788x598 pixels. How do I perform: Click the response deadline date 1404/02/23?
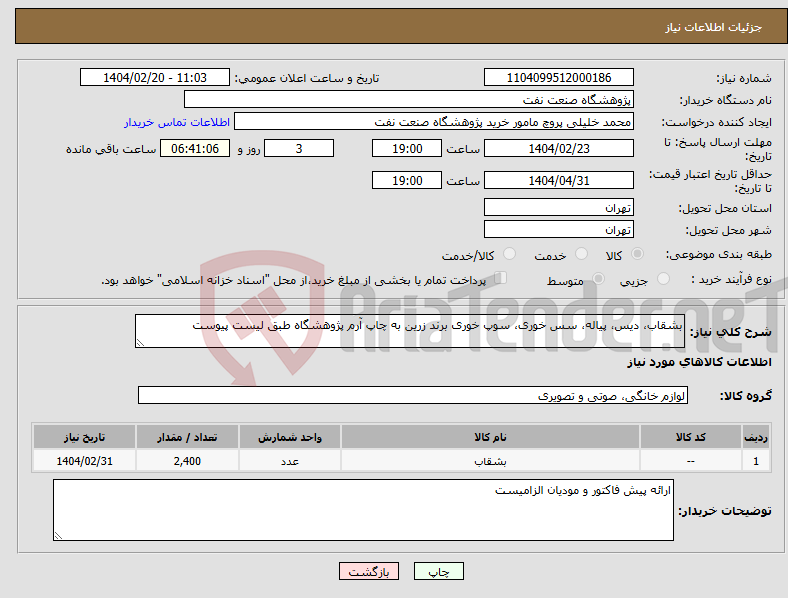click(559, 148)
